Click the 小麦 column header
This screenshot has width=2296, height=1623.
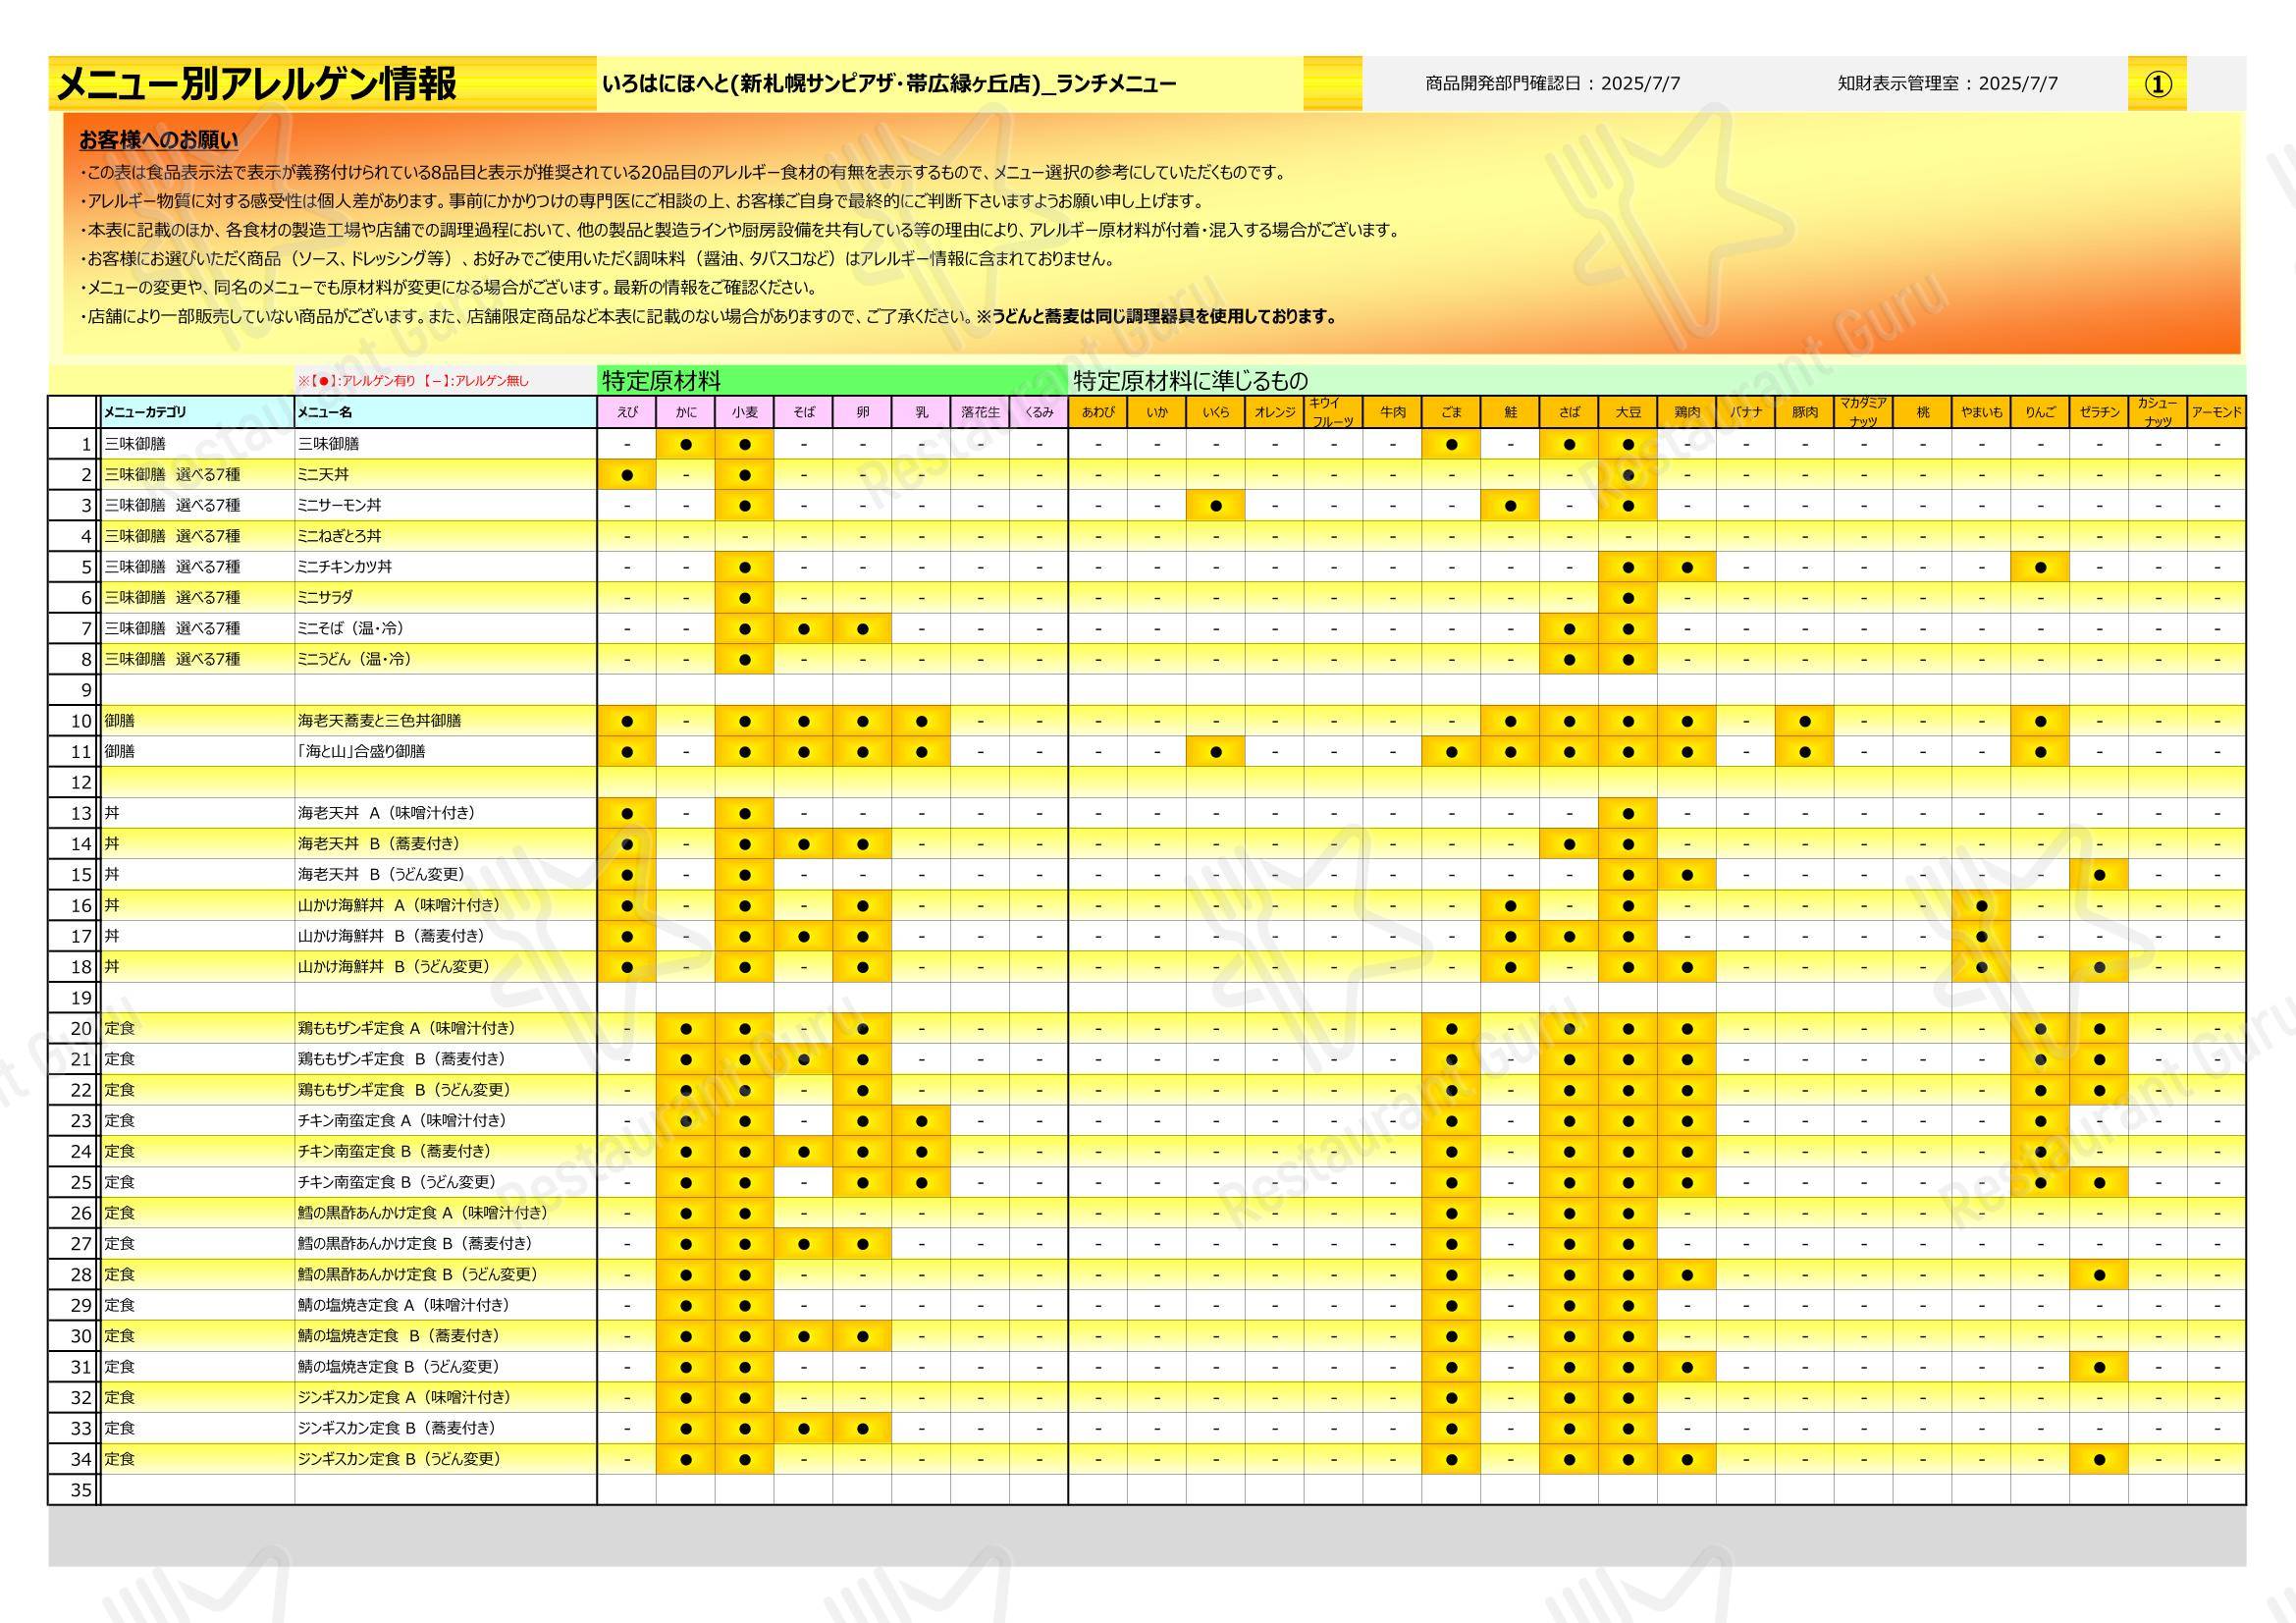point(744,412)
